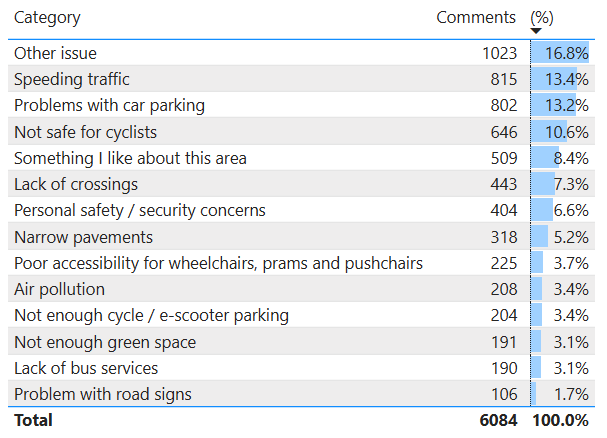Select the 'Other issue' row
The image size is (607, 438).
tap(55, 53)
